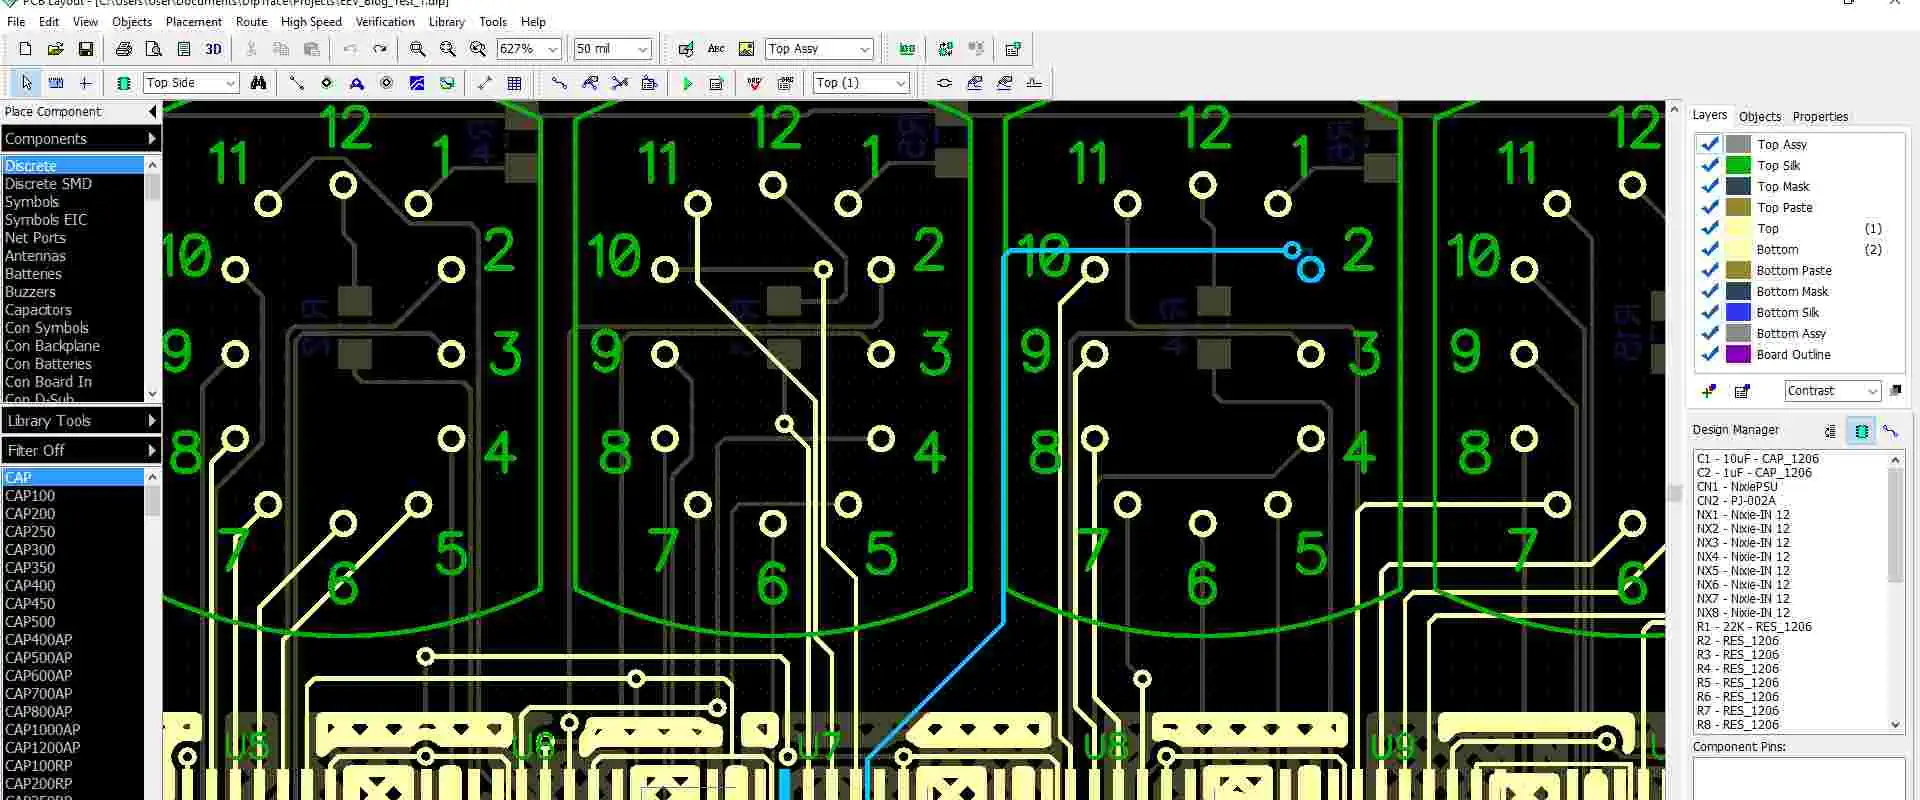This screenshot has width=1920, height=800.
Task: Open the Top Side dropdown
Action: pyautogui.click(x=230, y=83)
